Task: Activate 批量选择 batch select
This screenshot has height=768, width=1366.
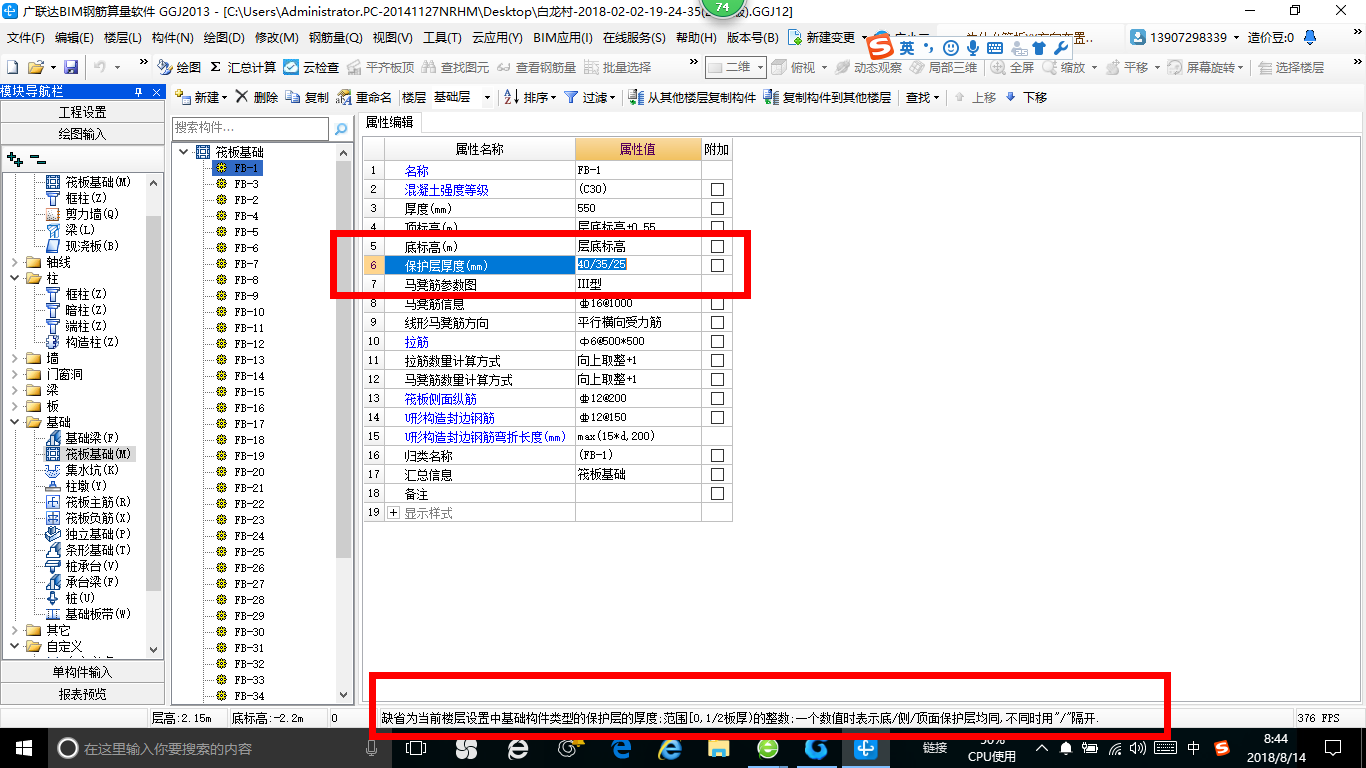Action: point(617,67)
